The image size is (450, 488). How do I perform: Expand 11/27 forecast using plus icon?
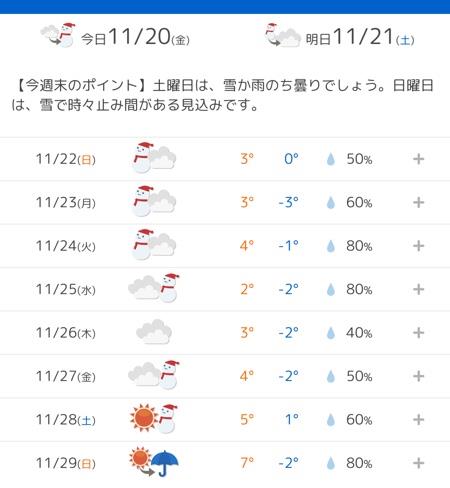pos(418,376)
